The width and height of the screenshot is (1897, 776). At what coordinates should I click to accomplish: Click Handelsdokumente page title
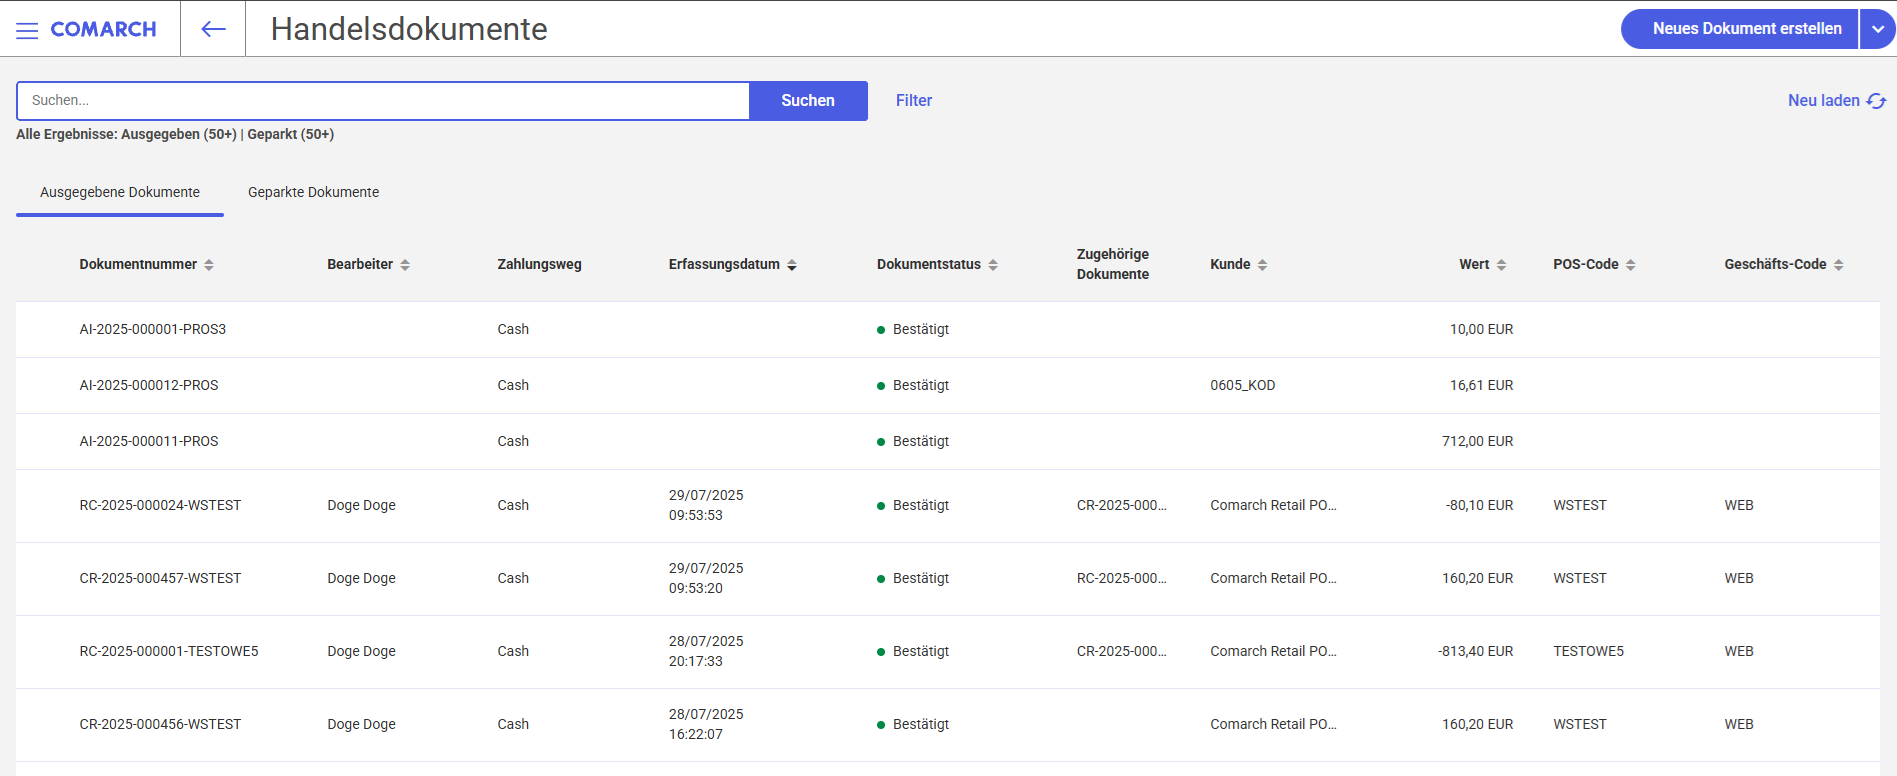[x=409, y=29]
